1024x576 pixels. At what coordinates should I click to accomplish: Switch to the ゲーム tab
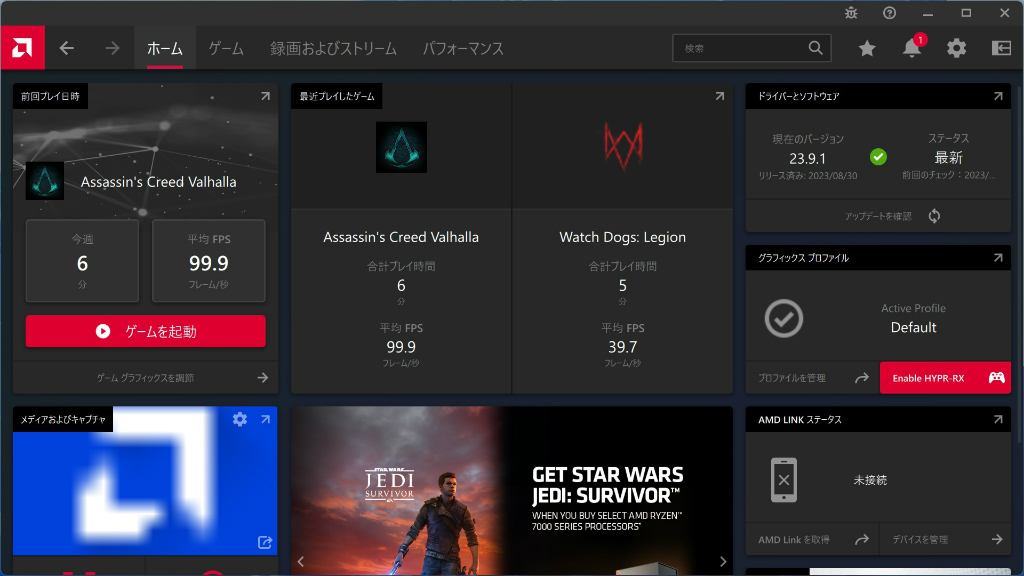pos(226,48)
